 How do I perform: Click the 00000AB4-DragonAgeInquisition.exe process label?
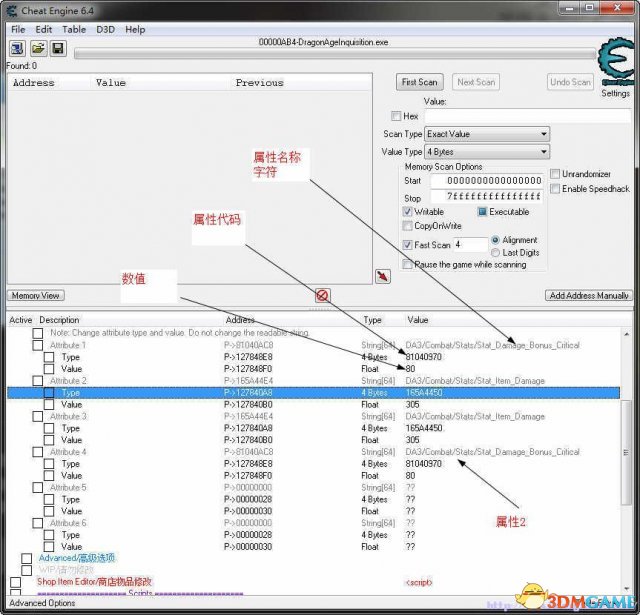pyautogui.click(x=323, y=42)
